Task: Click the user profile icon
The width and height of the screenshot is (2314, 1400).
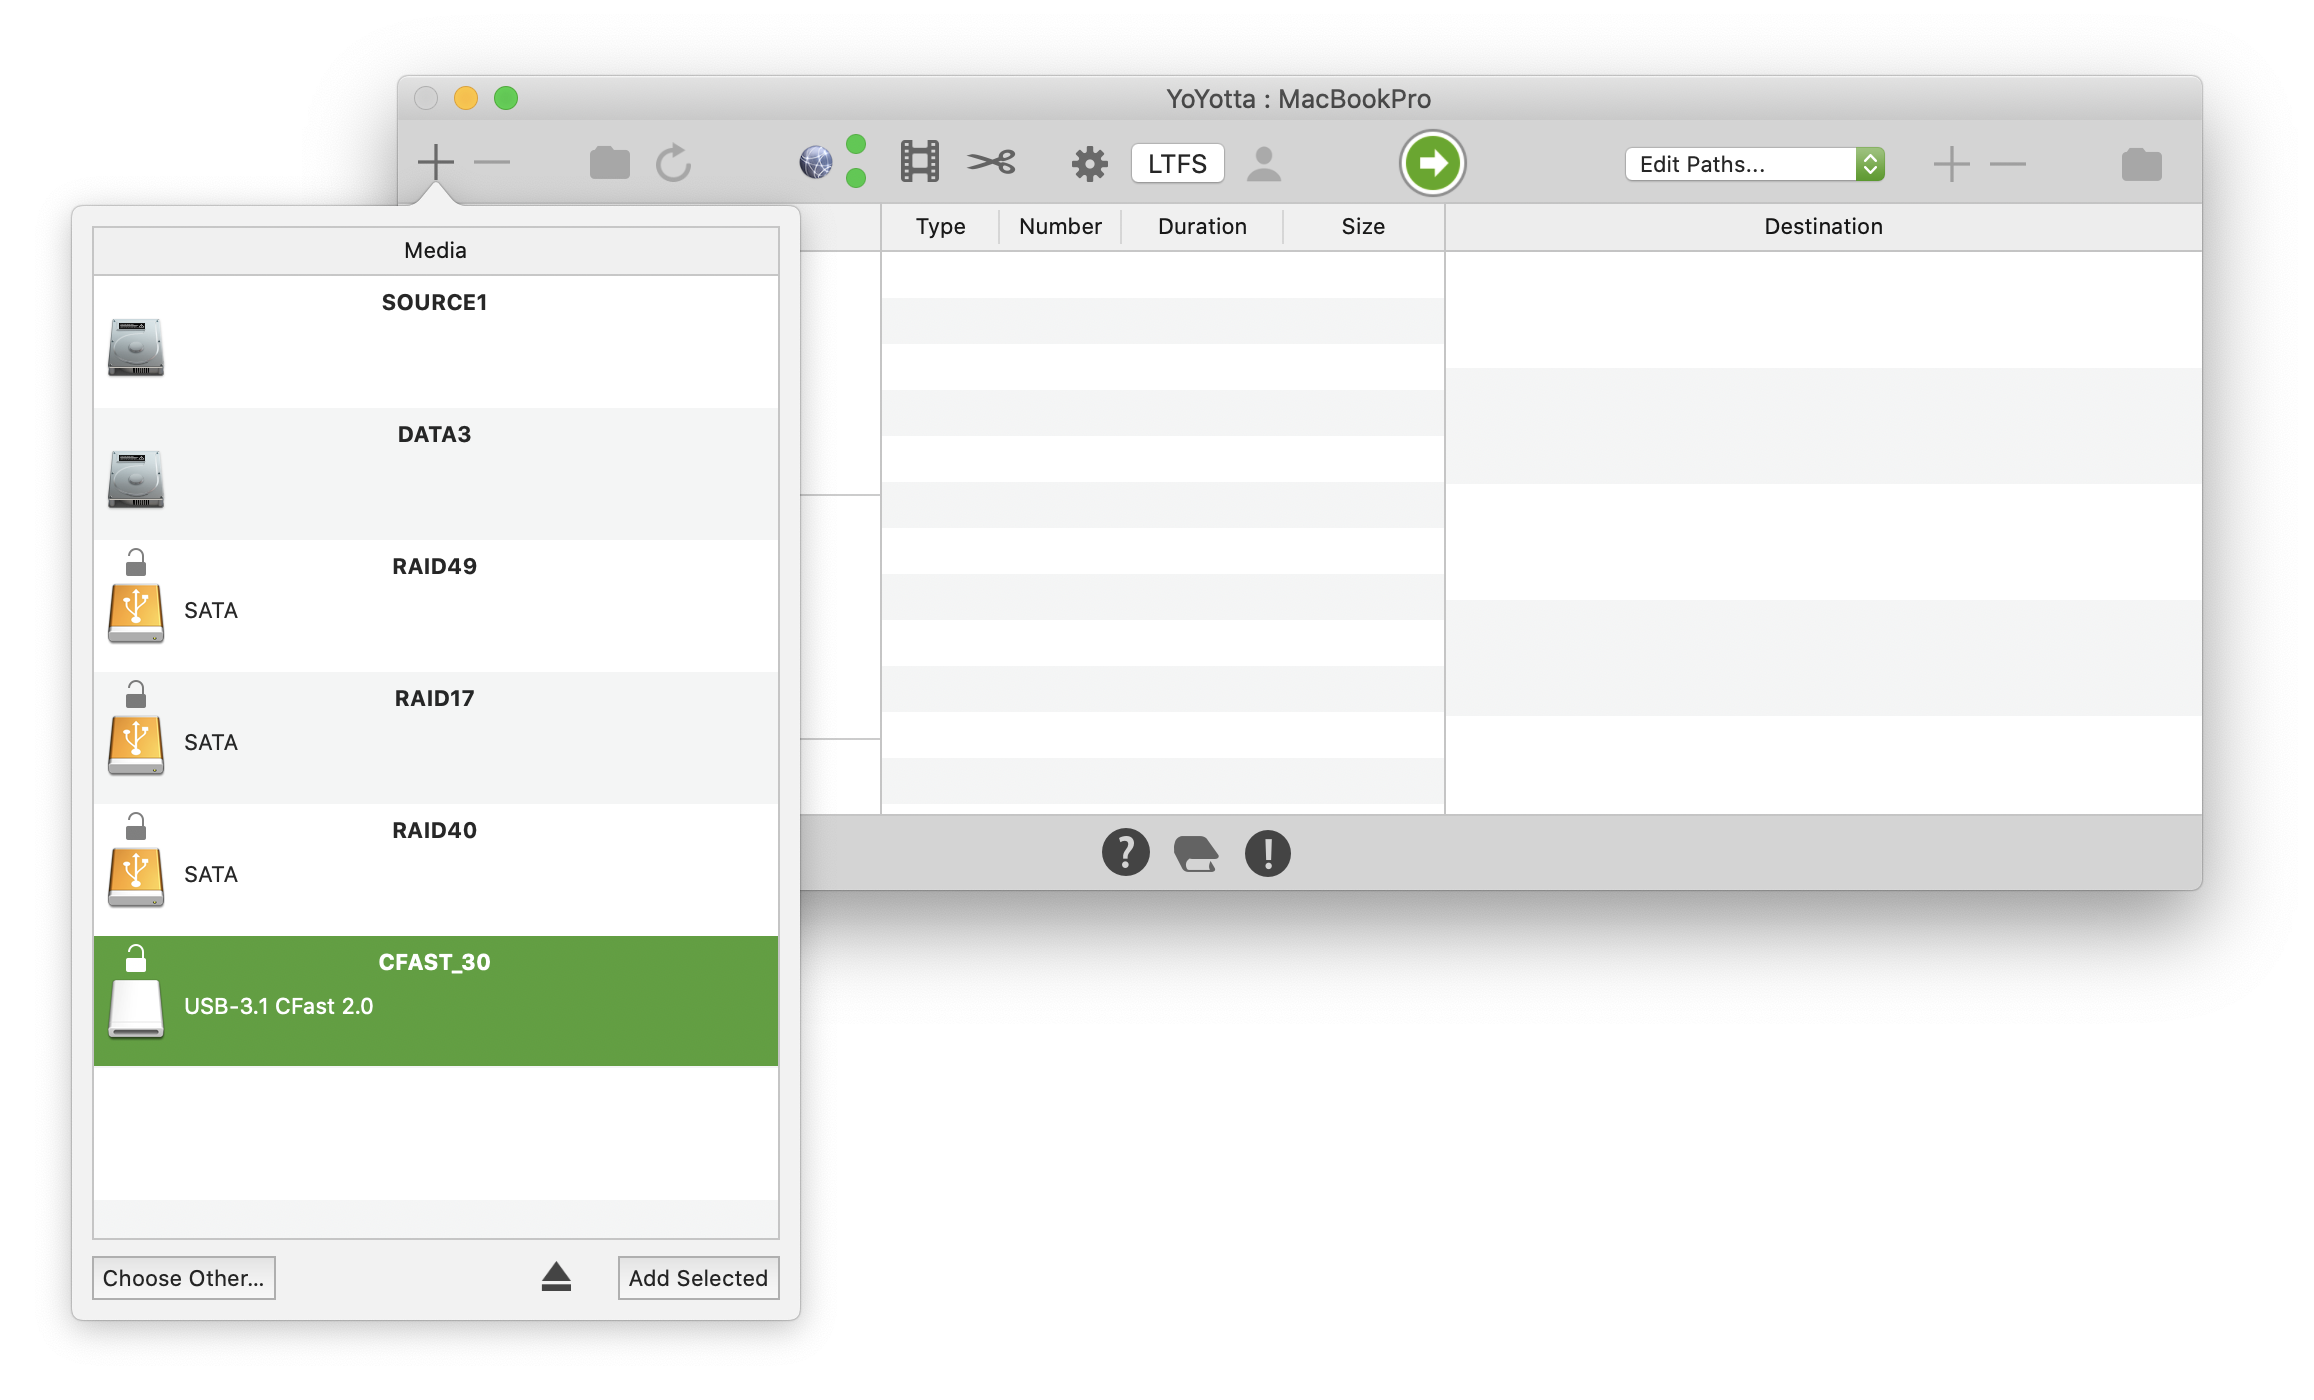Action: pyautogui.click(x=1264, y=164)
